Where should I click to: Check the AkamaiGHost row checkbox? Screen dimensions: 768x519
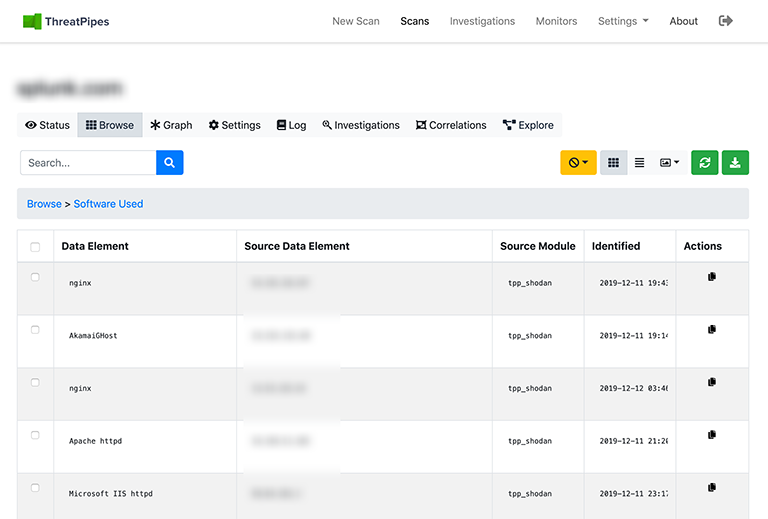click(x=36, y=330)
